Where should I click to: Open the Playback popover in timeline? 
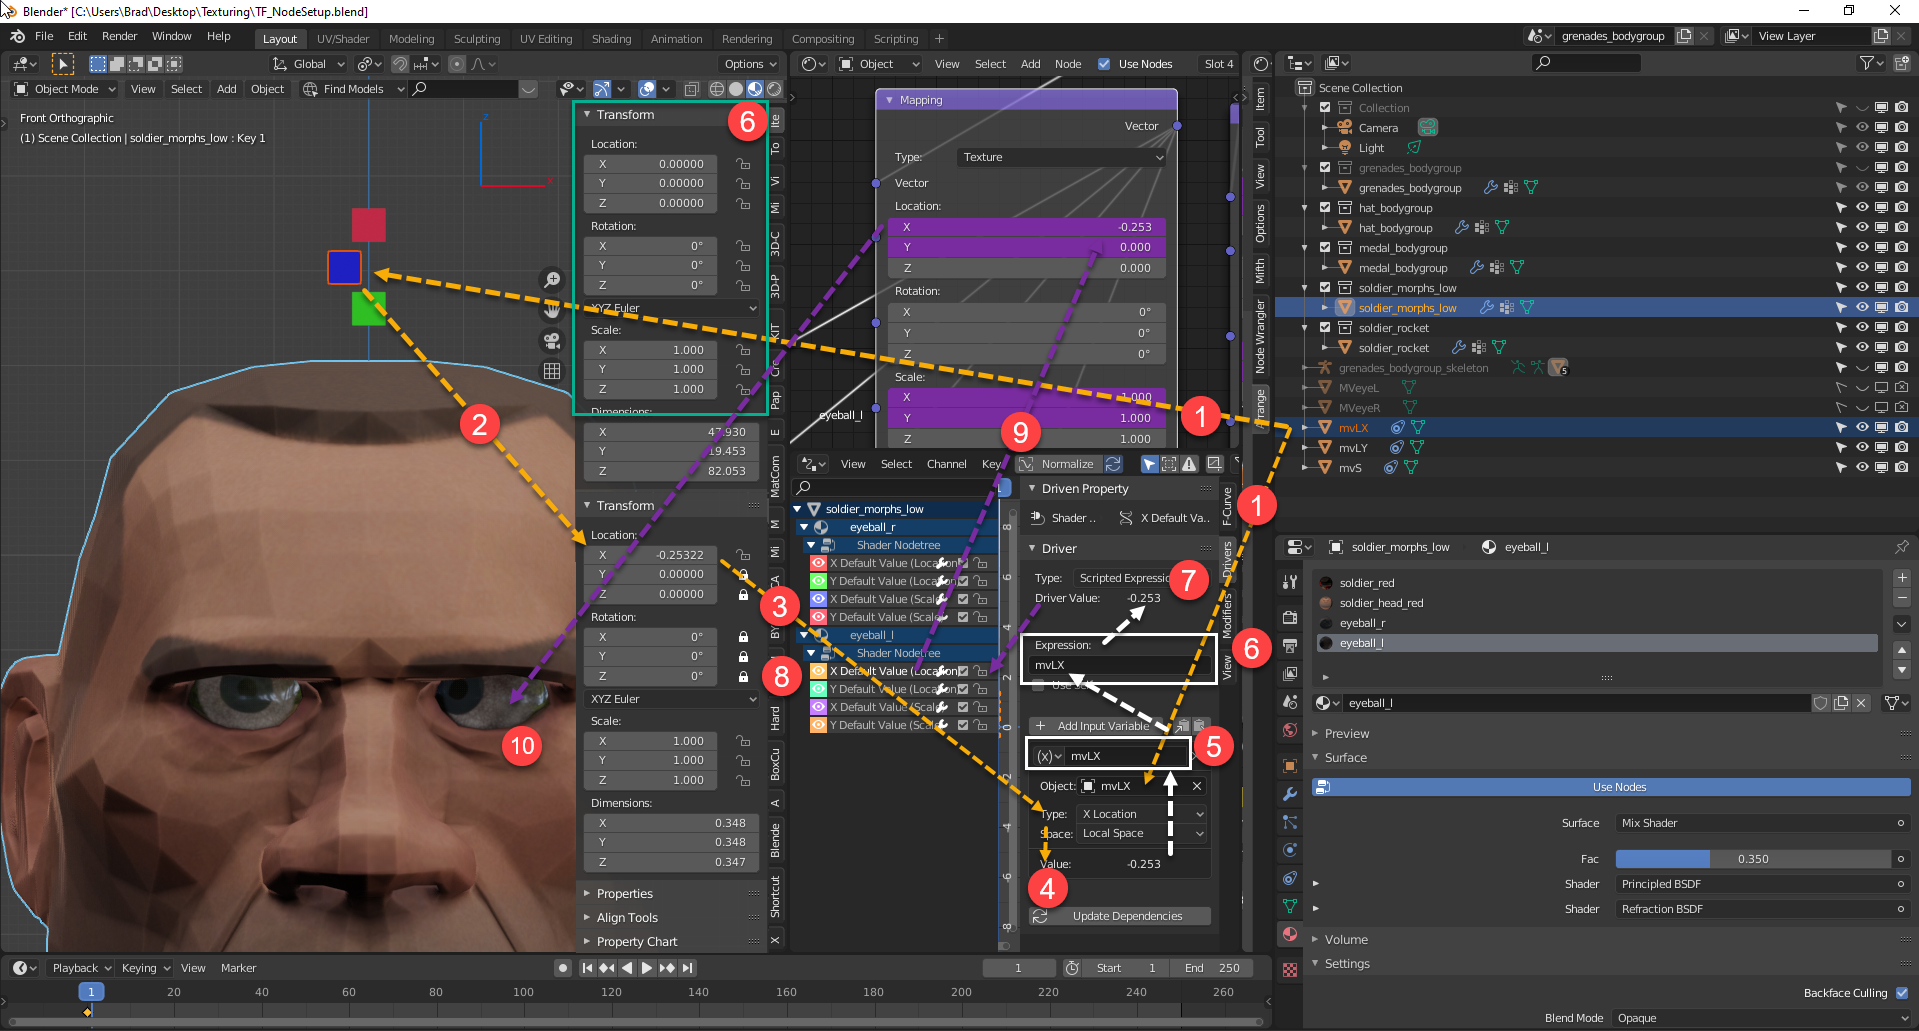[81, 968]
